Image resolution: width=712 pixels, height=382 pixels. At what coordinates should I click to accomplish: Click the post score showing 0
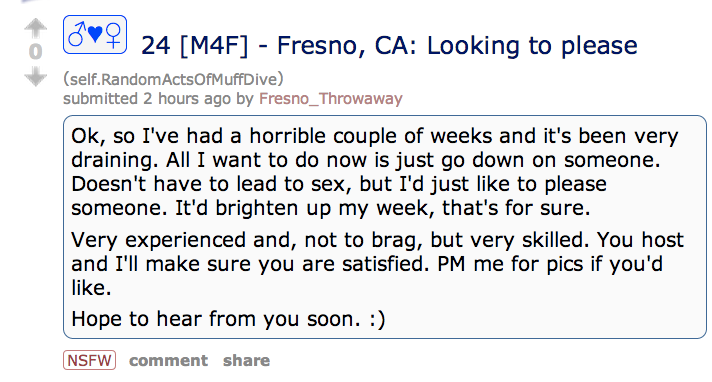click(35, 52)
